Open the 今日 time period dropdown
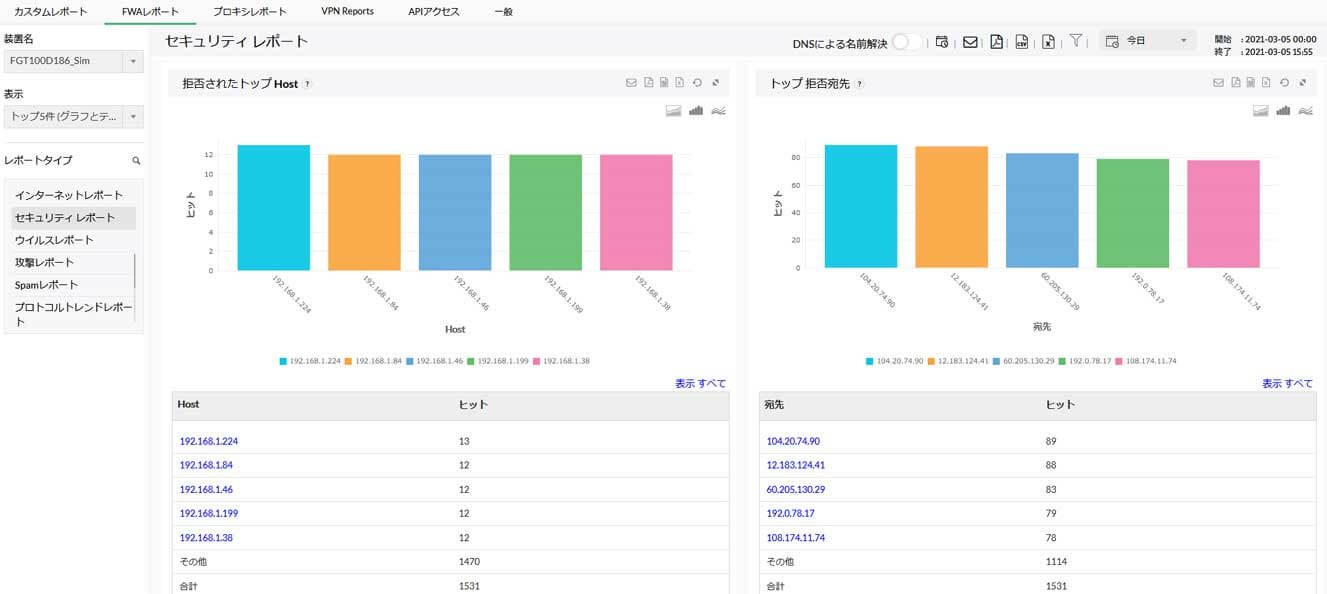The height and width of the screenshot is (594, 1327). [x=1146, y=41]
